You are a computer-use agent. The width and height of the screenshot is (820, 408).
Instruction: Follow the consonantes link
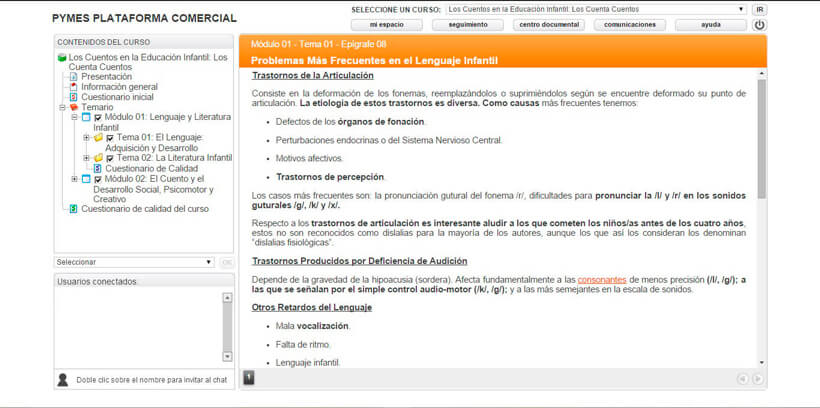602,280
